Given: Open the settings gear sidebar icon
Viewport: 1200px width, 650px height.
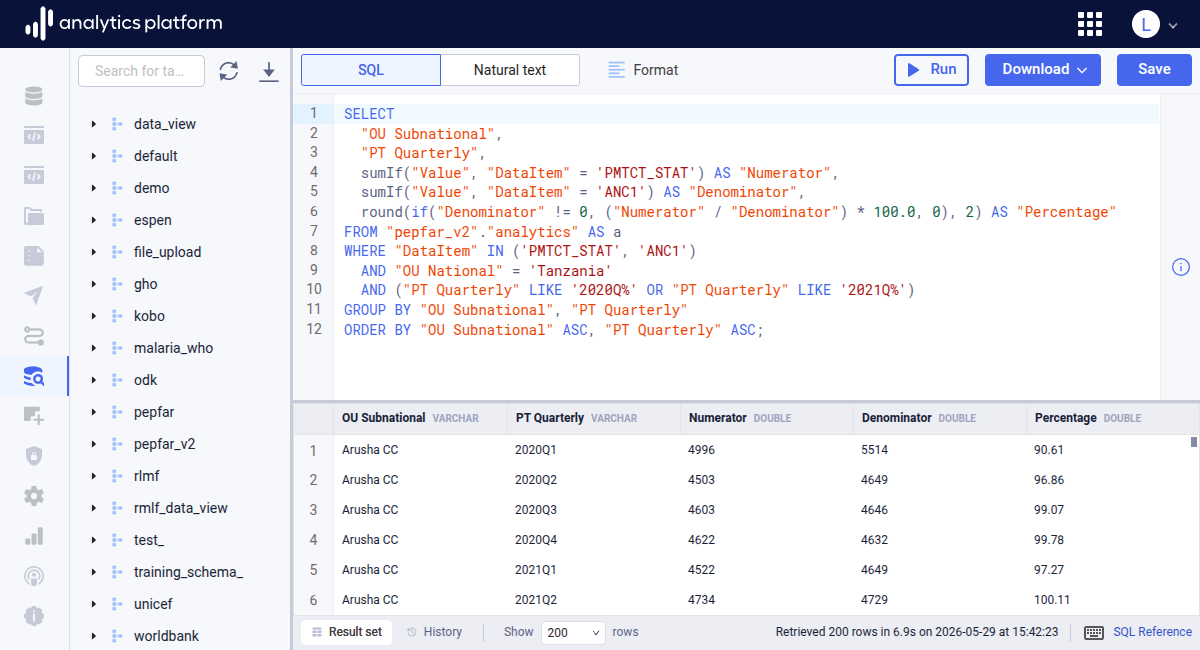Looking at the screenshot, I should [x=34, y=496].
